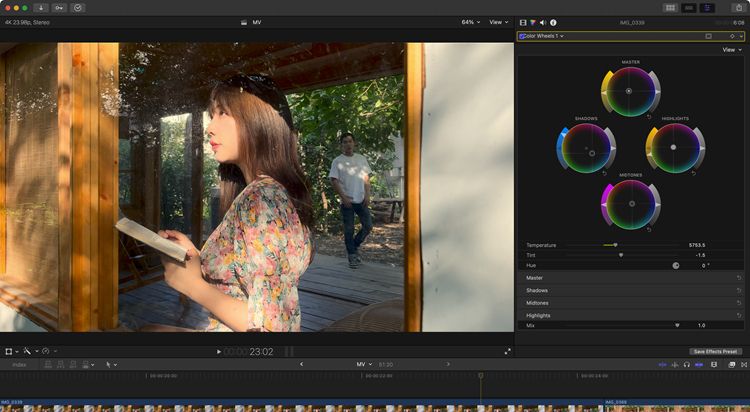
Task: Uncheck the Color Wheels 1 checkbox
Action: coord(522,36)
